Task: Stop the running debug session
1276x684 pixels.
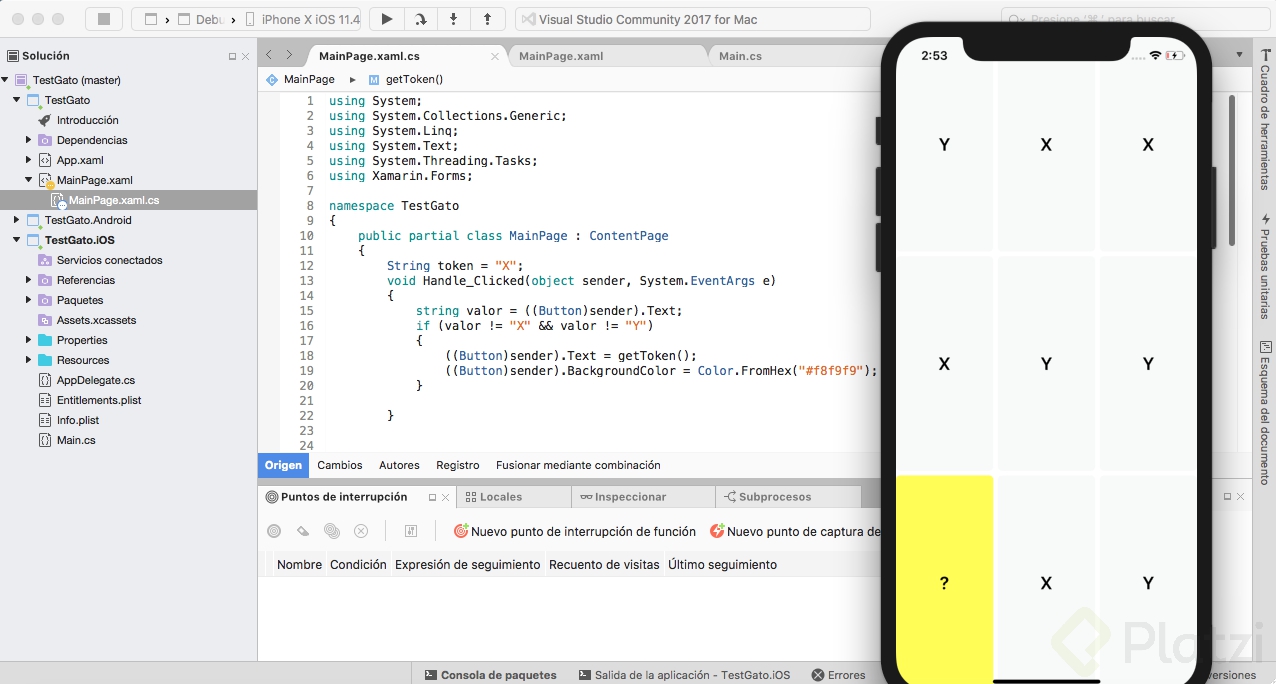Action: [x=103, y=19]
